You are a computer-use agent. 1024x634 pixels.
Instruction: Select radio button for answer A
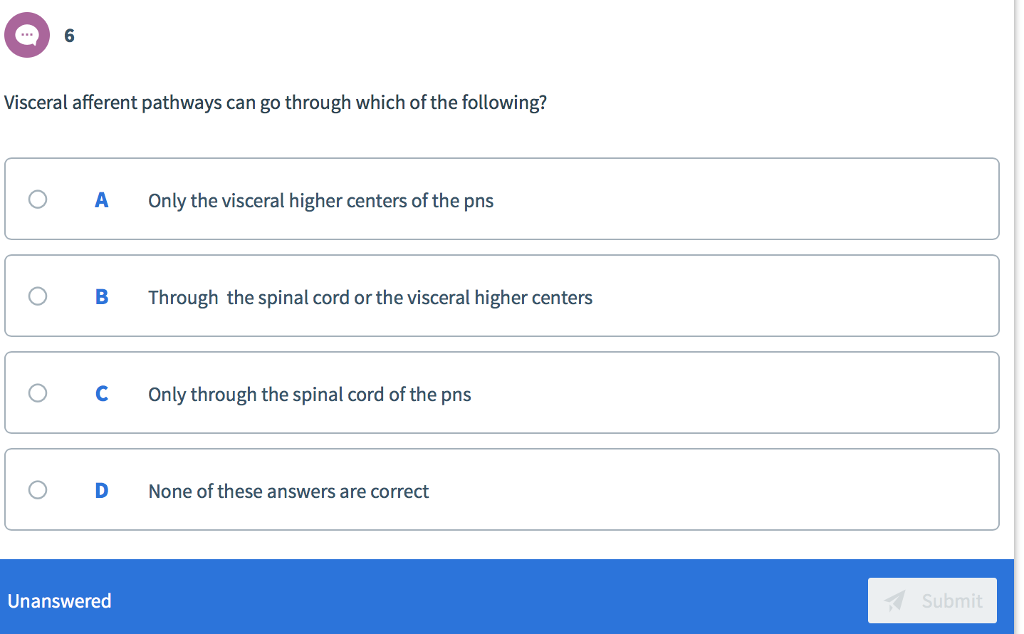pyautogui.click(x=37, y=199)
